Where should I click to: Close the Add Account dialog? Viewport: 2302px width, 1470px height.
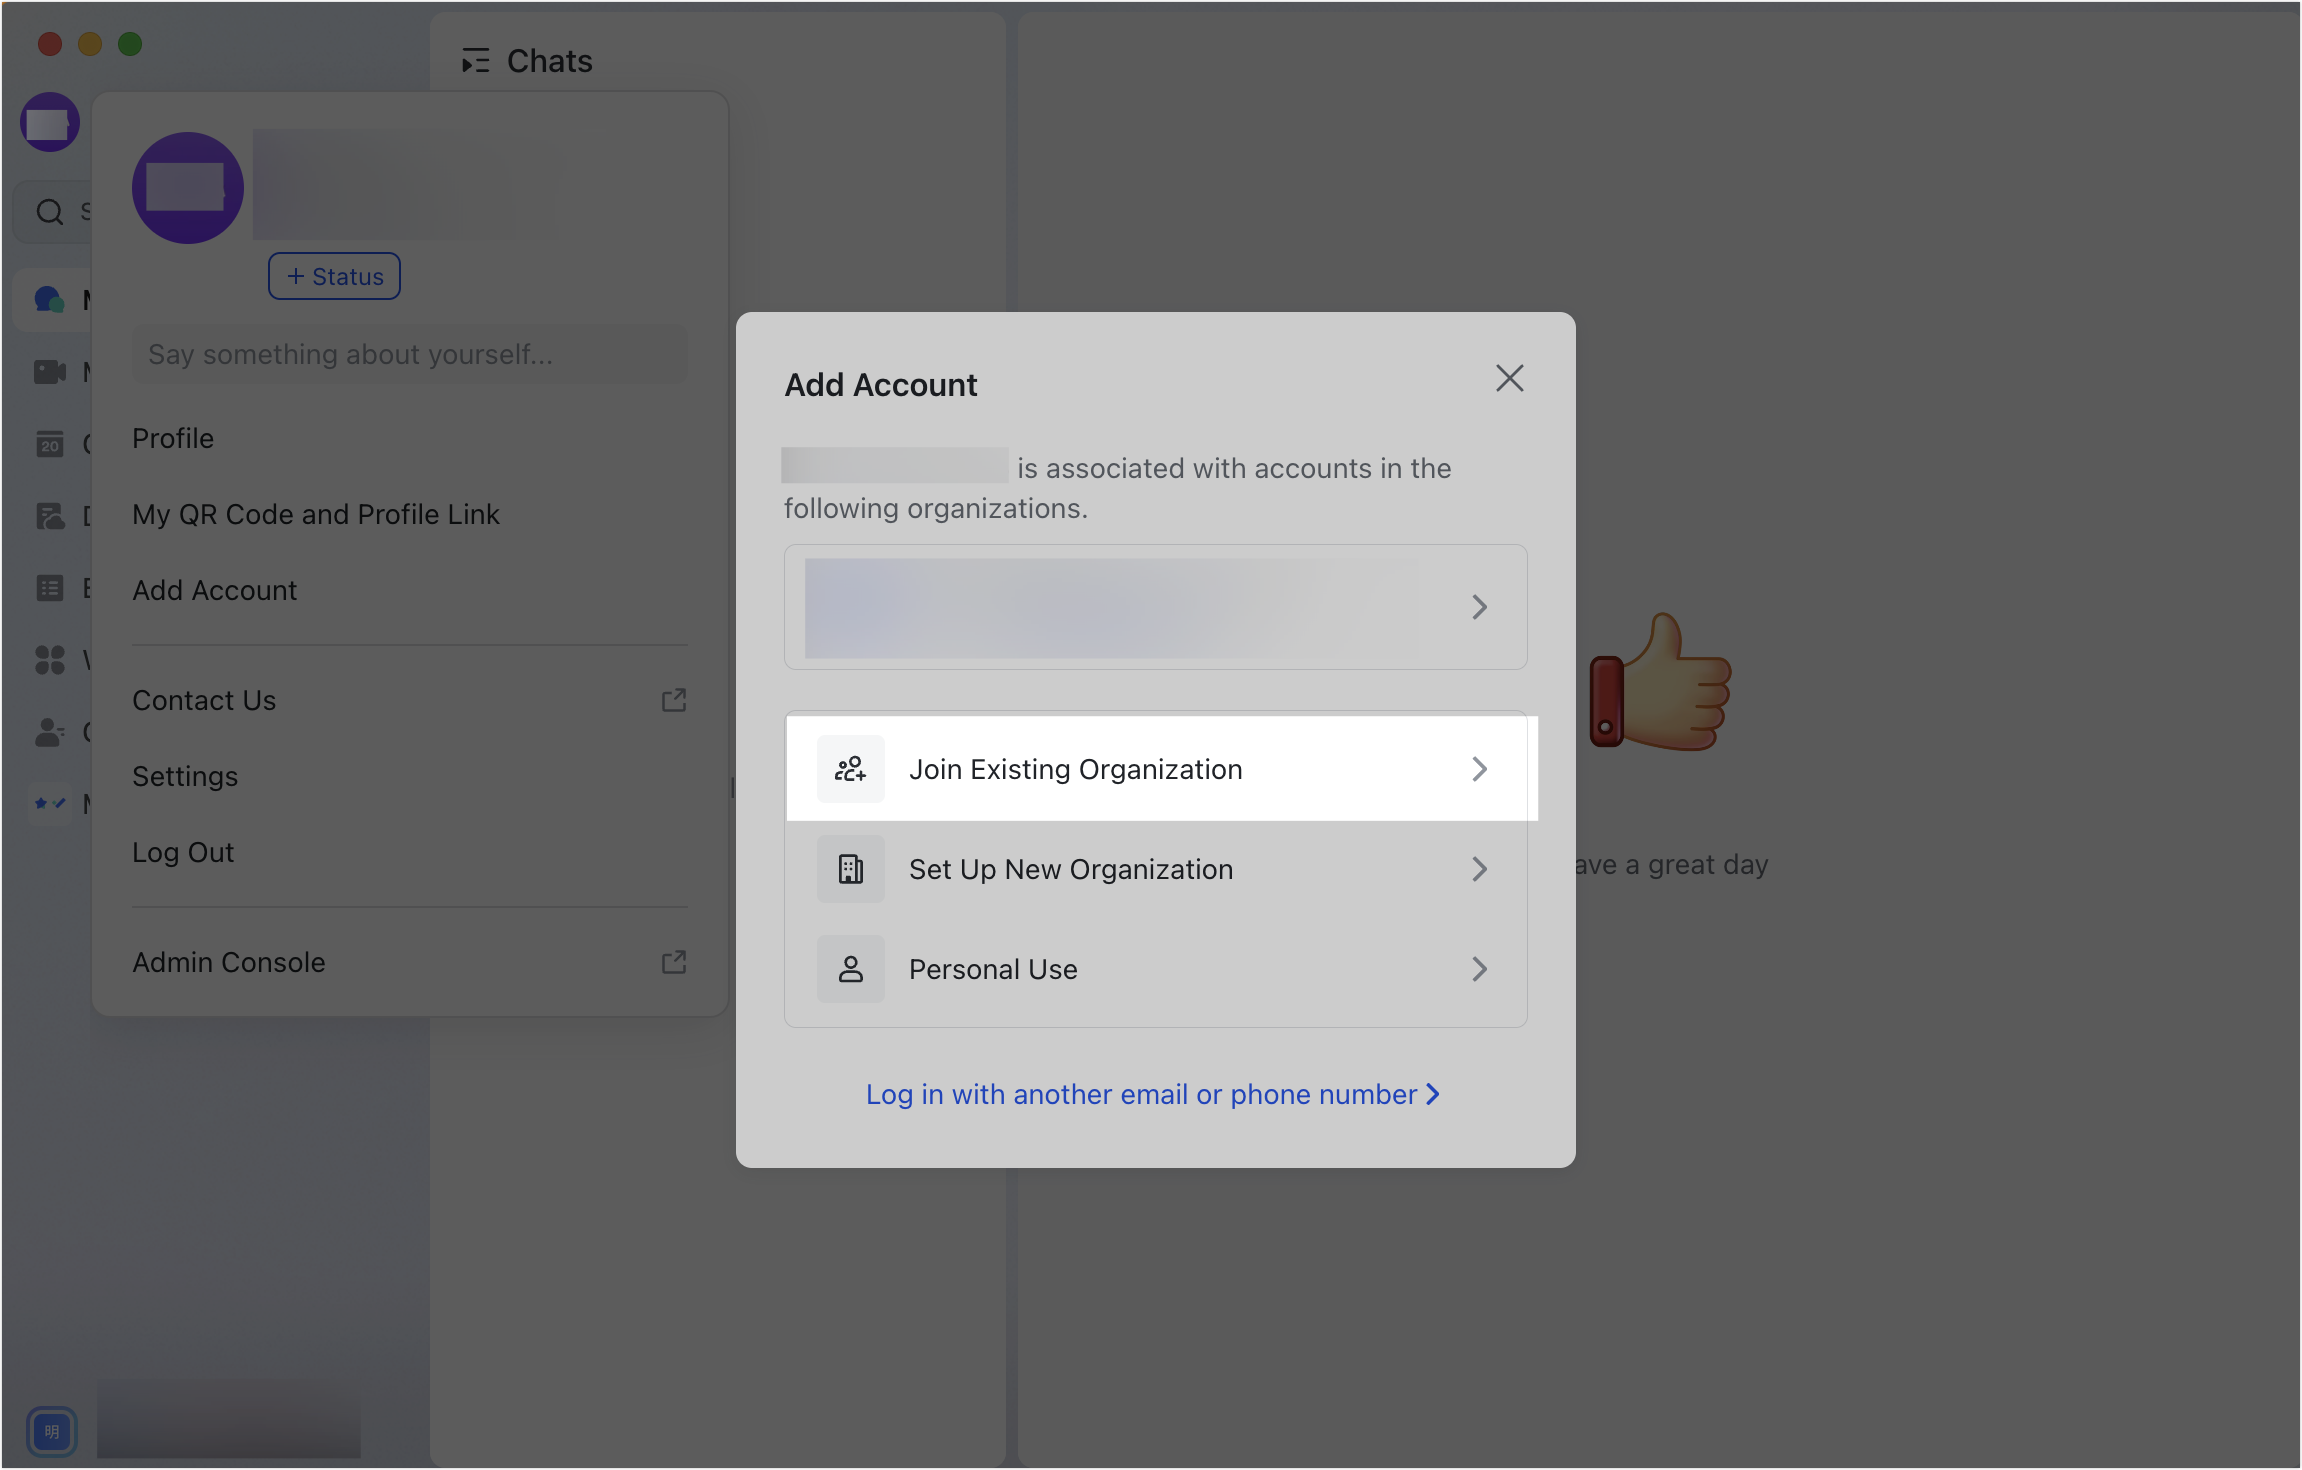click(x=1510, y=378)
